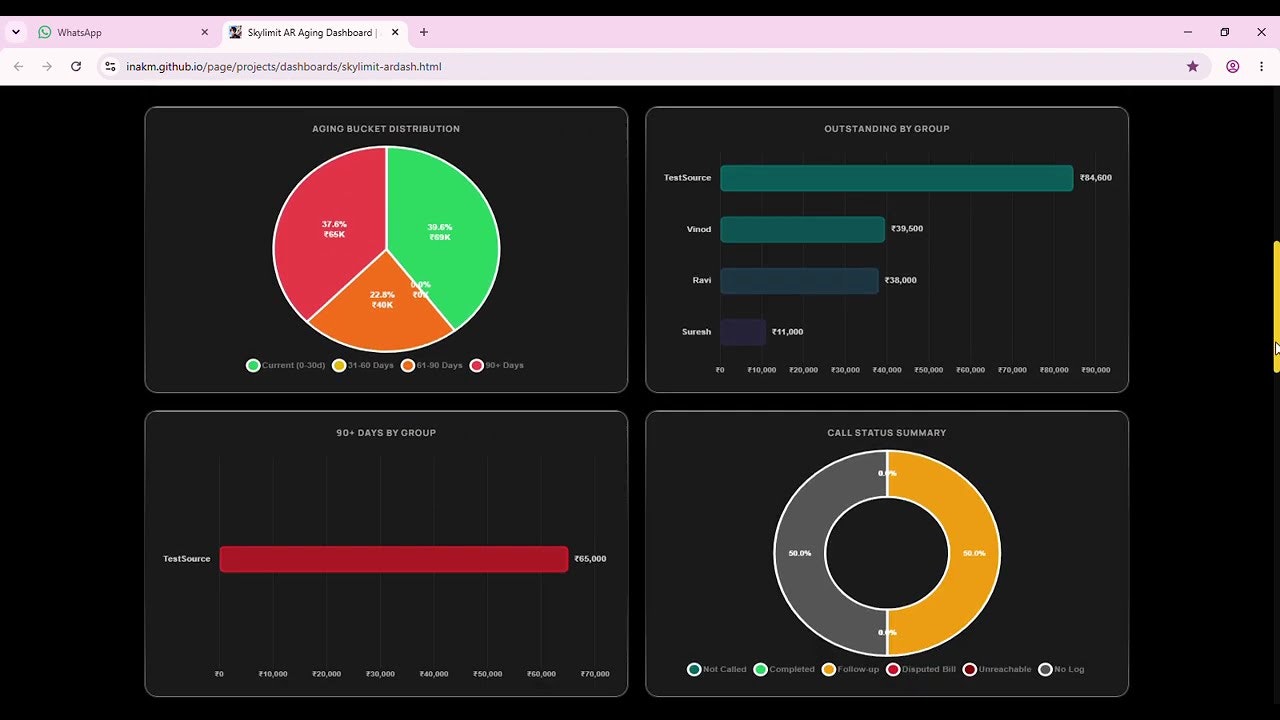Close the WhatsApp tab

click(204, 32)
